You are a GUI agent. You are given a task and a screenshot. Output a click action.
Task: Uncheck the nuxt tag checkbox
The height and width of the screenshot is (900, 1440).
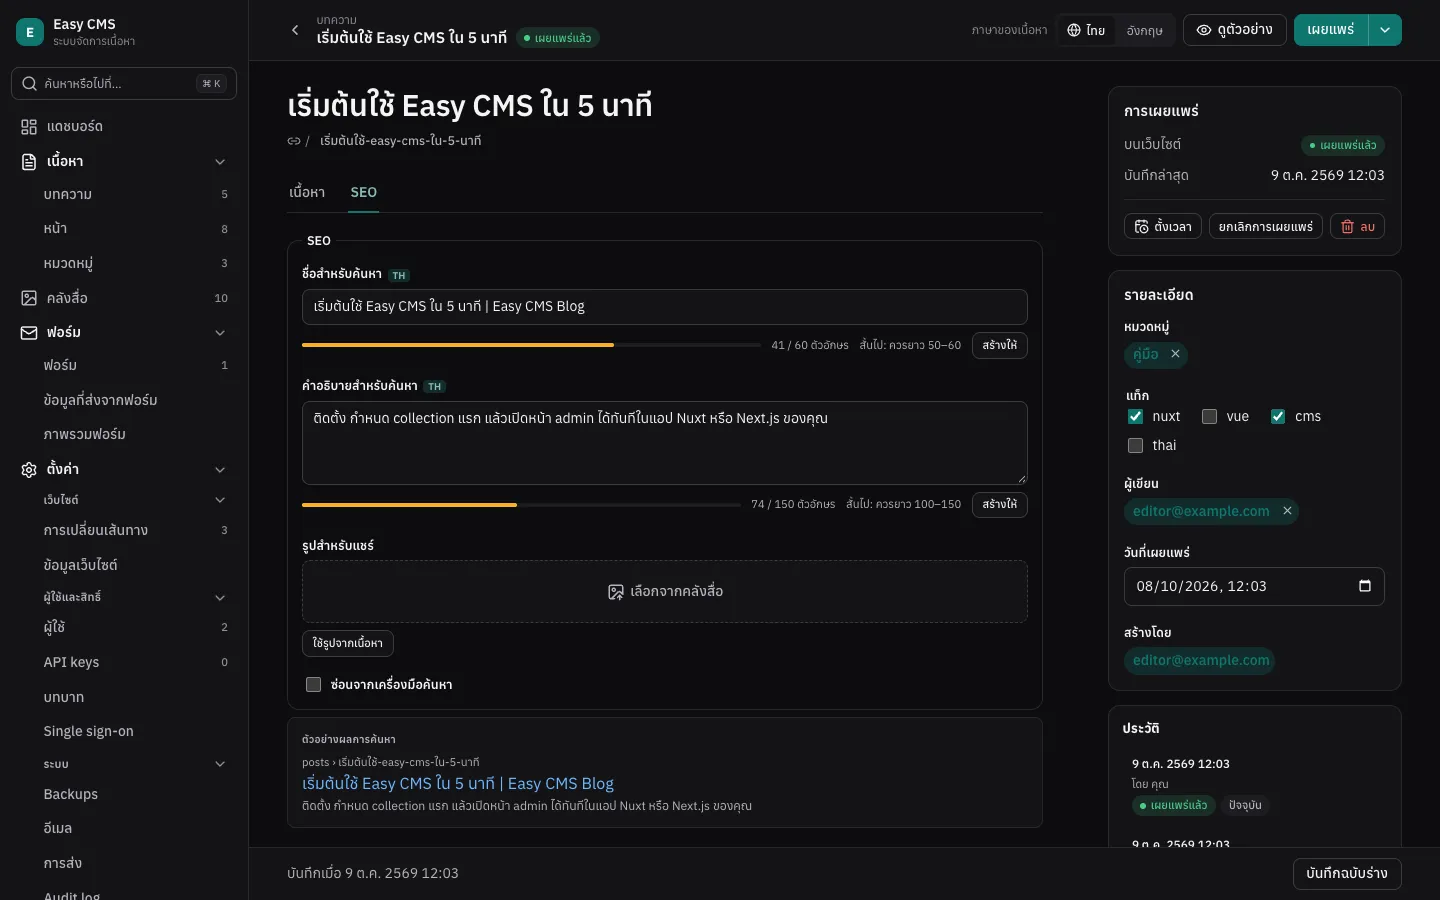point(1135,417)
